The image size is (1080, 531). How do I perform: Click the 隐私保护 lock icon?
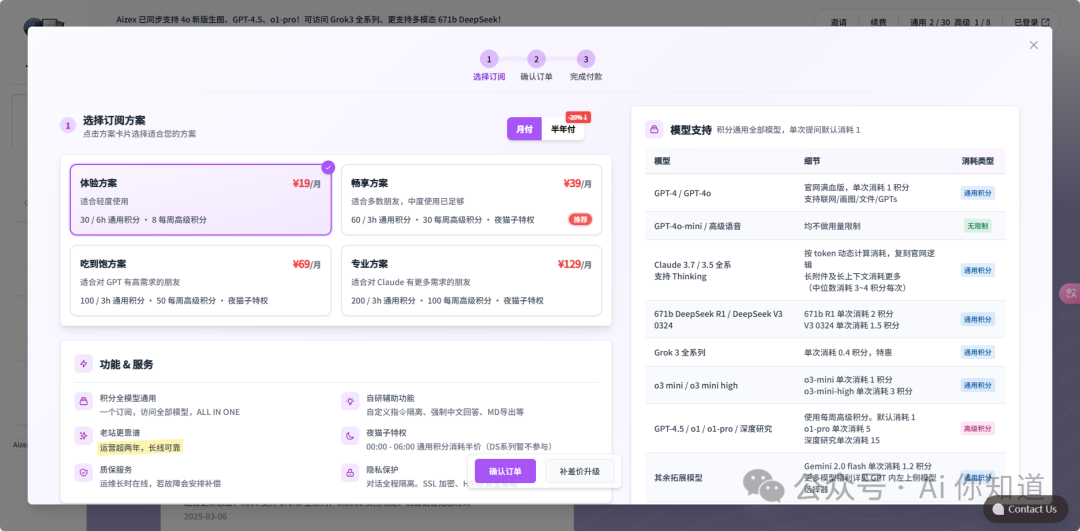(x=350, y=472)
